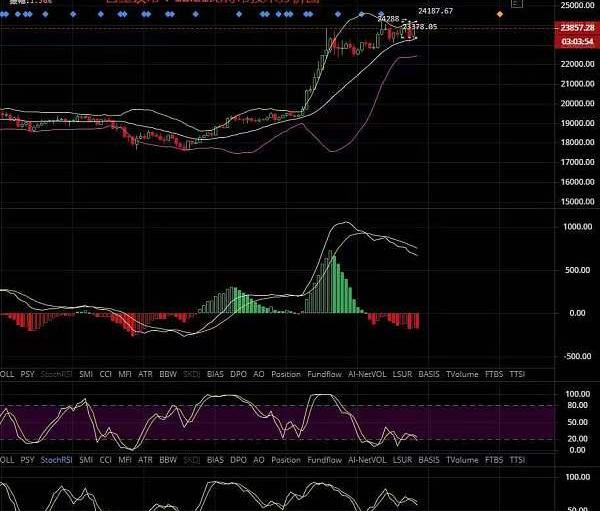Select TVolume tab in the bottom indicator row

tap(462, 459)
